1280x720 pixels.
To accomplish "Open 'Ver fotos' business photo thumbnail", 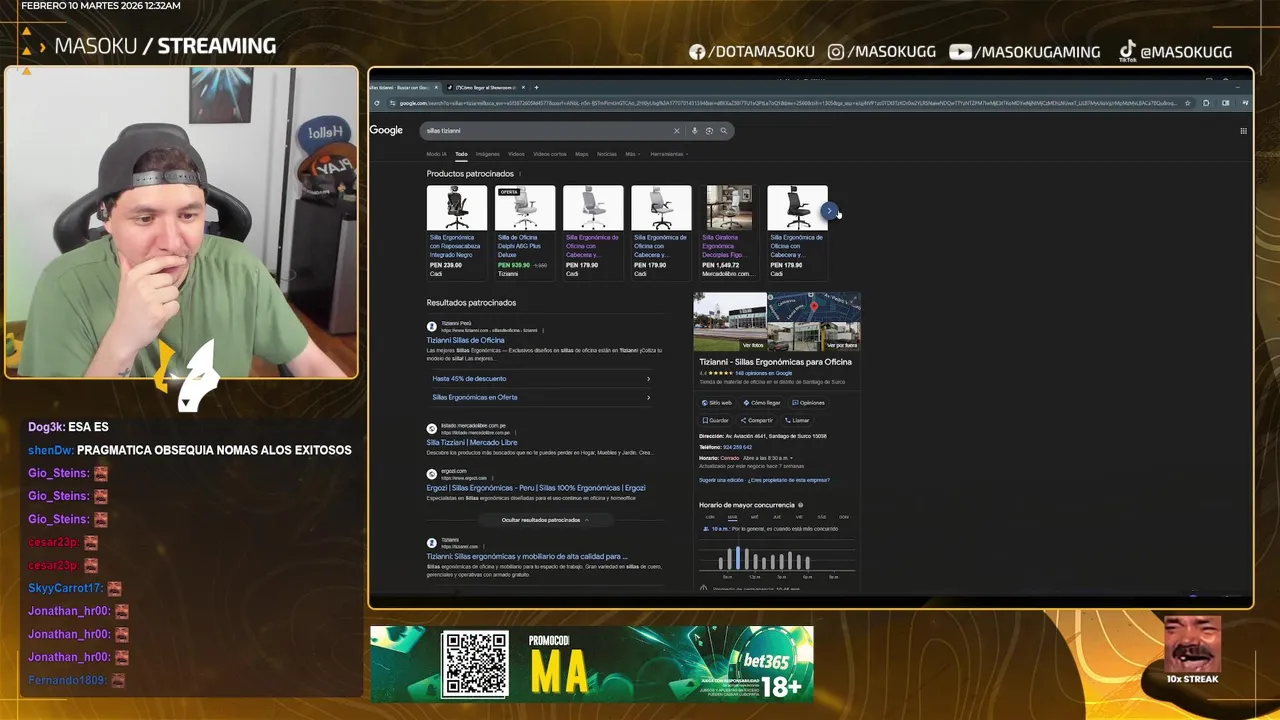I will point(730,322).
